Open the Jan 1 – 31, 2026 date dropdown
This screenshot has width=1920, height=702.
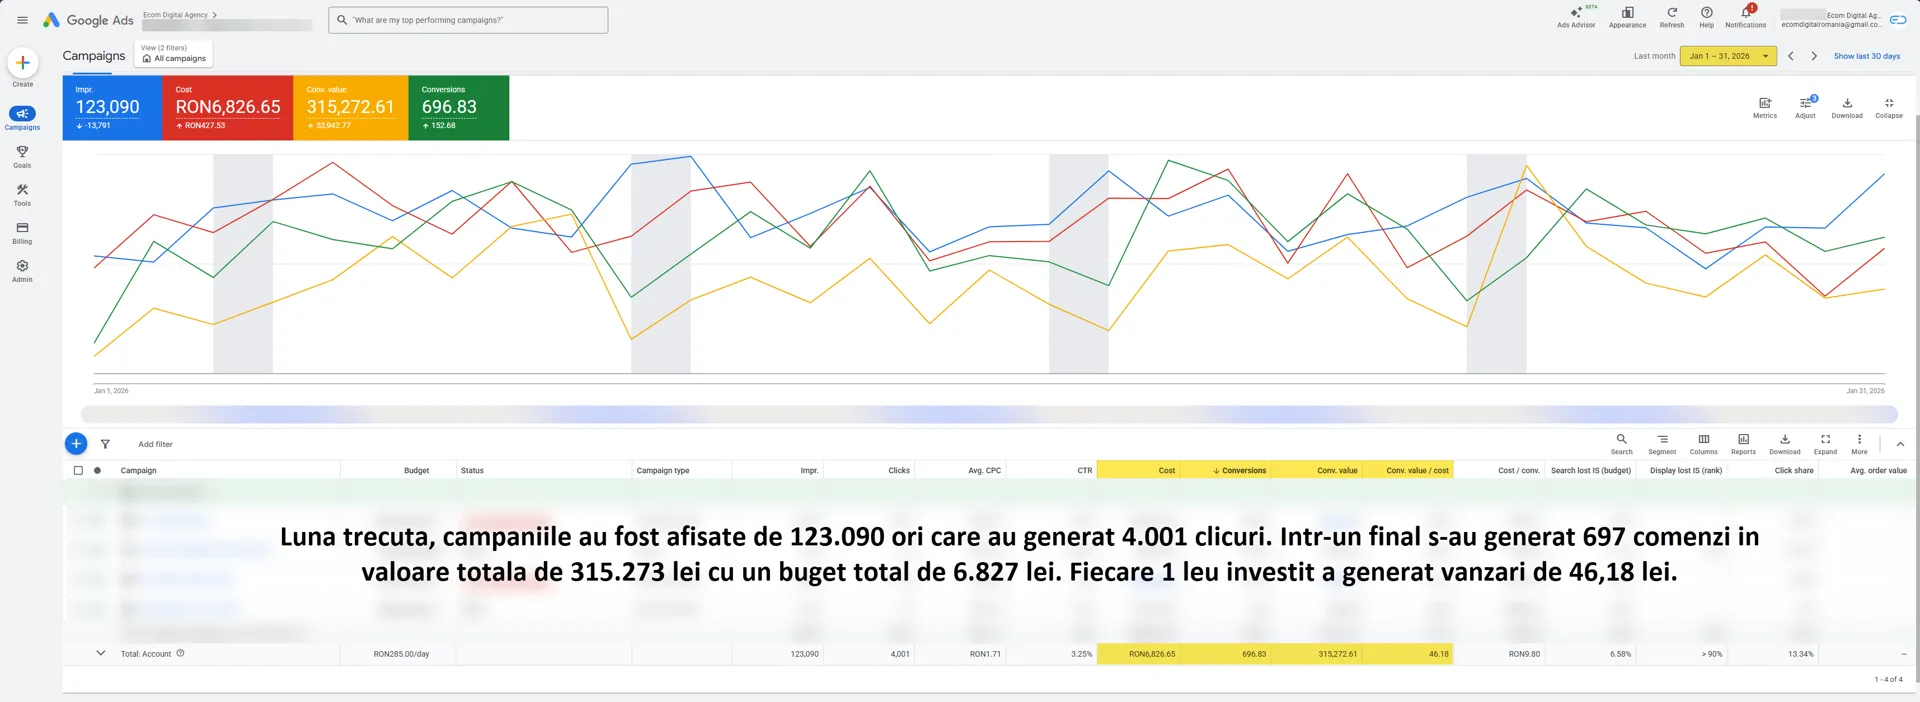coord(1727,56)
